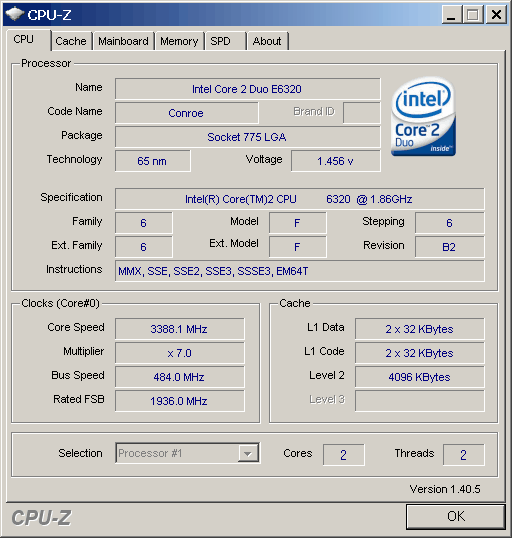Minimize the CPU-Z window

click(x=451, y=15)
